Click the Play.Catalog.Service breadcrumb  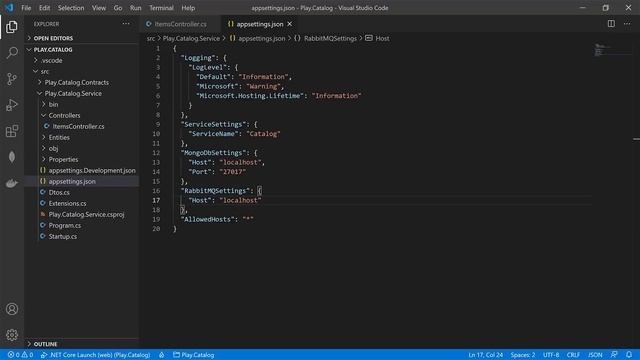[x=191, y=38]
